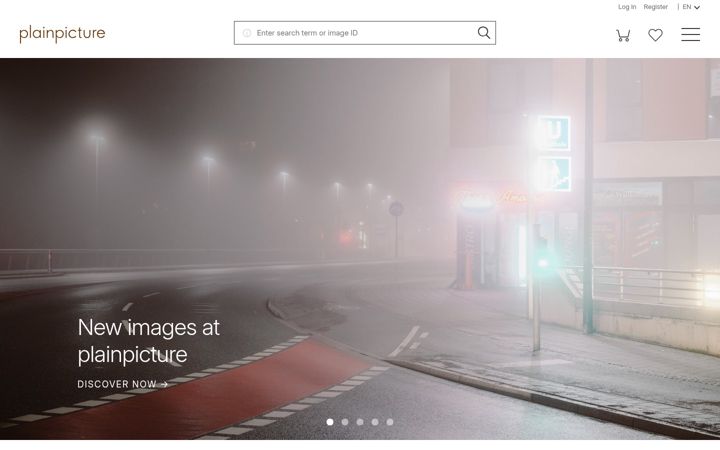Go to plainpicture logo home
This screenshot has height=450, width=720.
click(62, 34)
